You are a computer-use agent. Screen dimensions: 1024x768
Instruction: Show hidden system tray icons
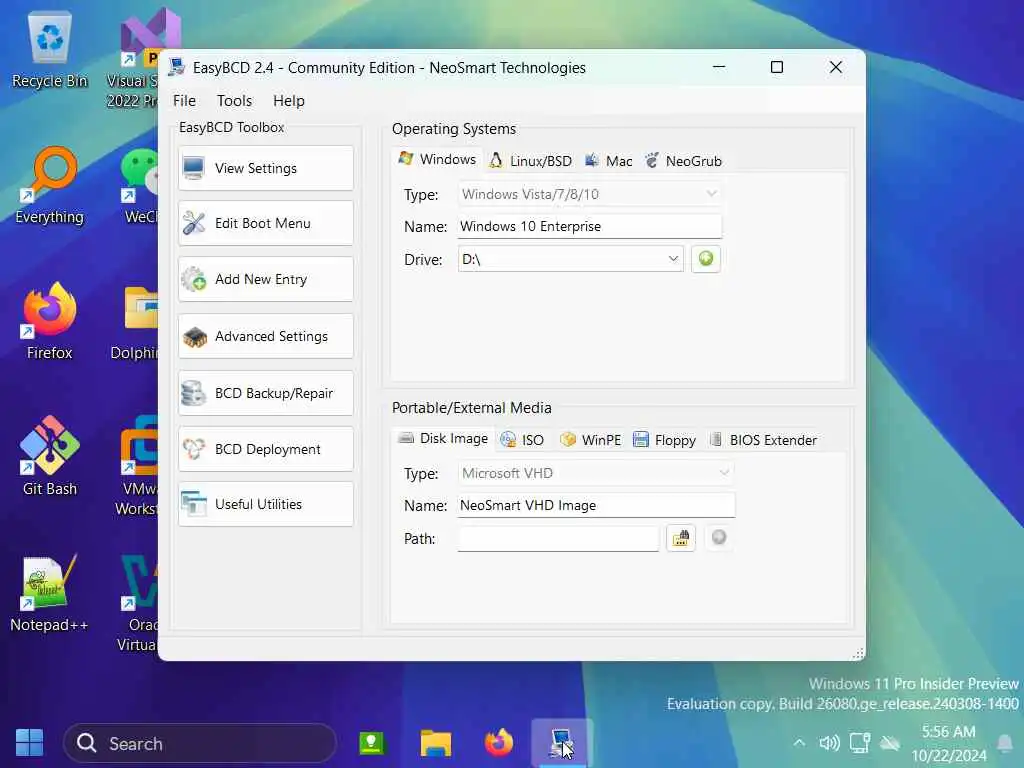click(799, 743)
